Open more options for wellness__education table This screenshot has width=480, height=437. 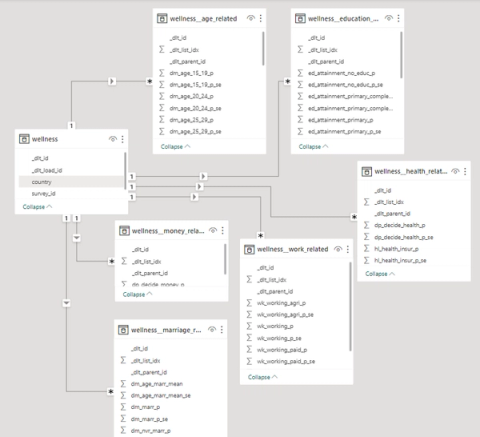pos(399,18)
